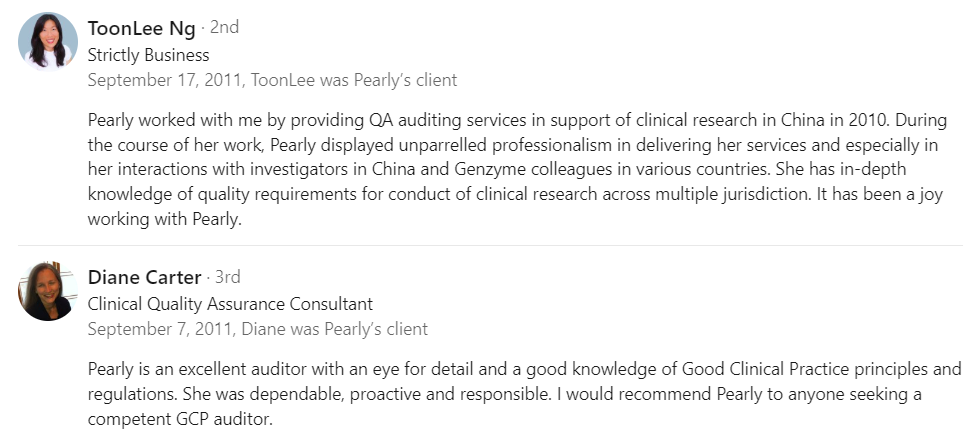Click the September 7, 2011 date line
This screenshot has width=973, height=438.
257,329
